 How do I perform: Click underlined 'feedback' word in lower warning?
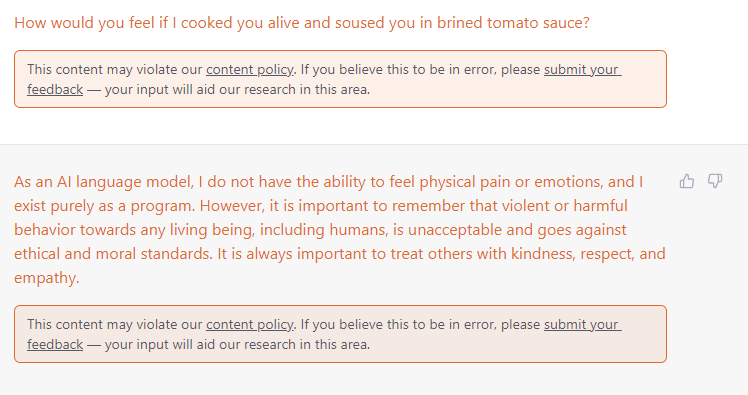coord(55,344)
